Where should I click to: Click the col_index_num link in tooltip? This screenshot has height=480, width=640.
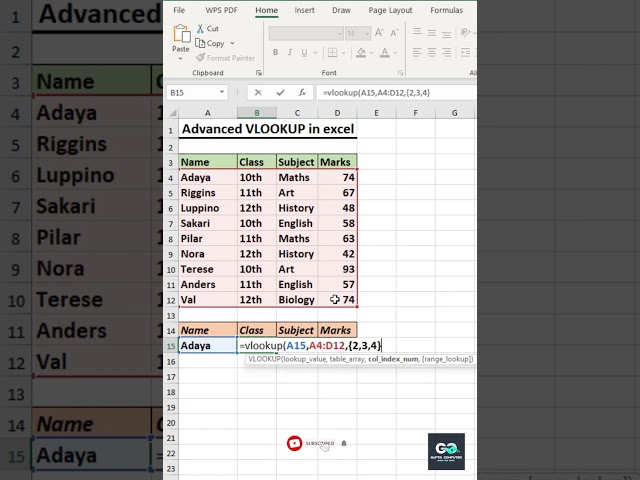pyautogui.click(x=393, y=359)
